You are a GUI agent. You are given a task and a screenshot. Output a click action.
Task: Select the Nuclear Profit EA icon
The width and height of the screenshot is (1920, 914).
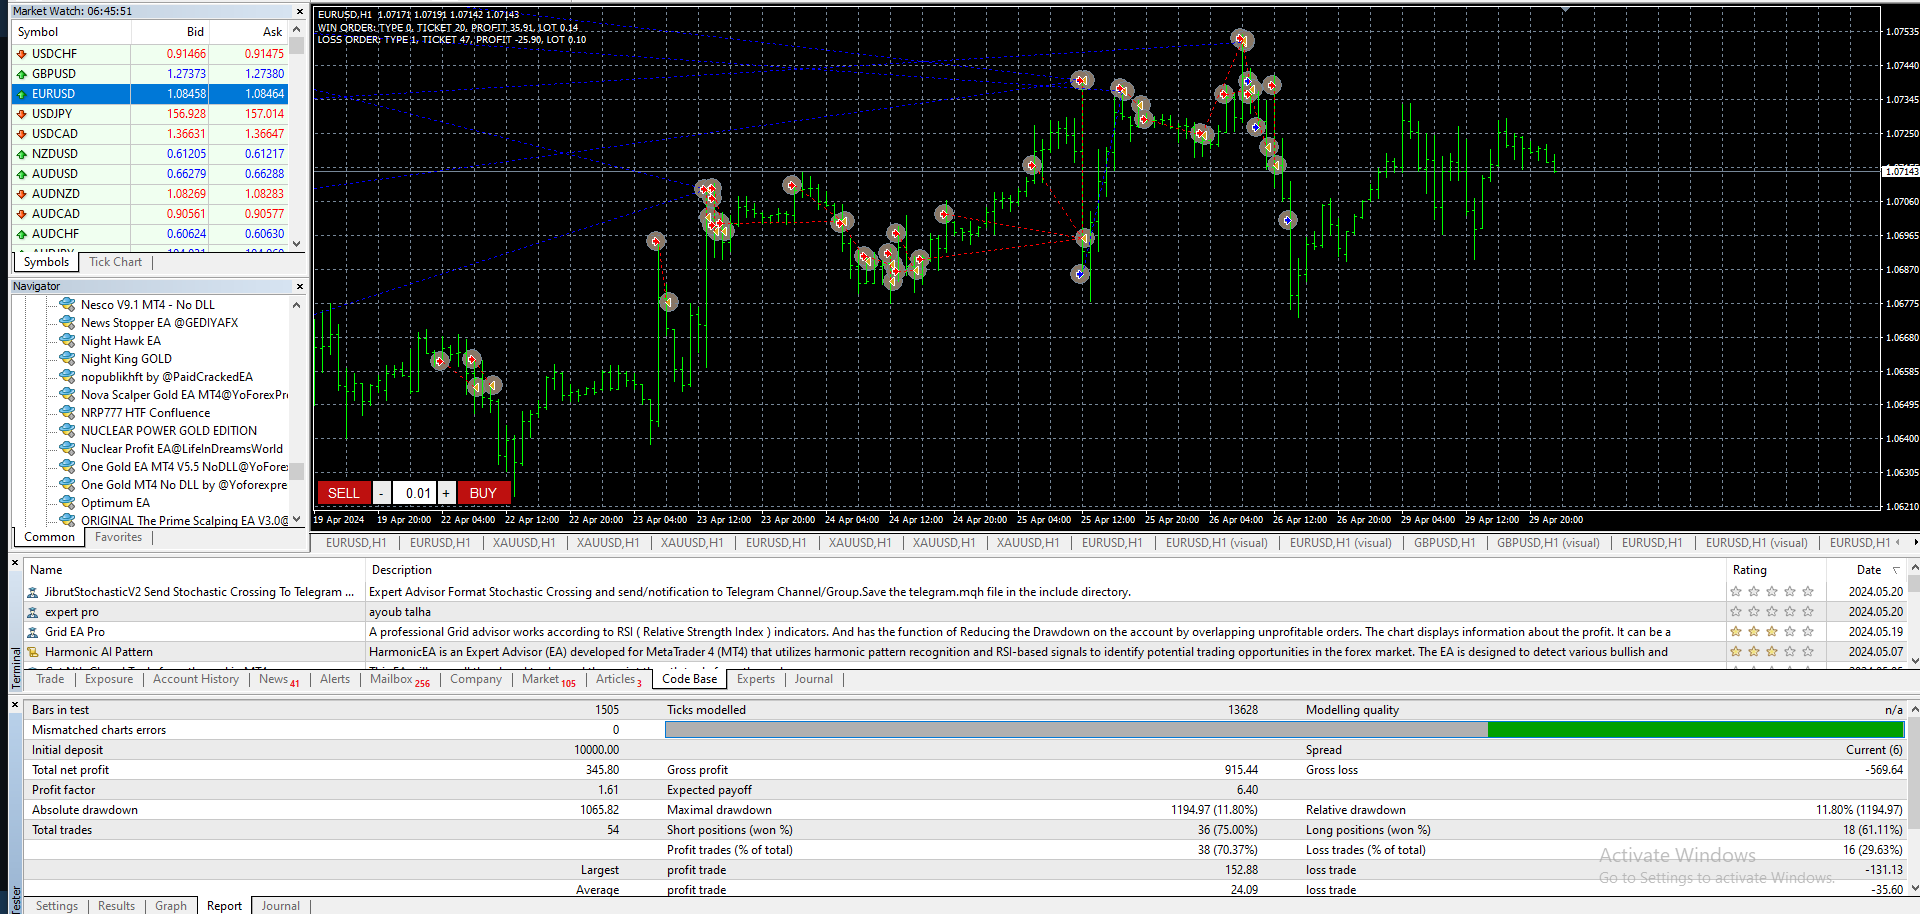pyautogui.click(x=67, y=448)
